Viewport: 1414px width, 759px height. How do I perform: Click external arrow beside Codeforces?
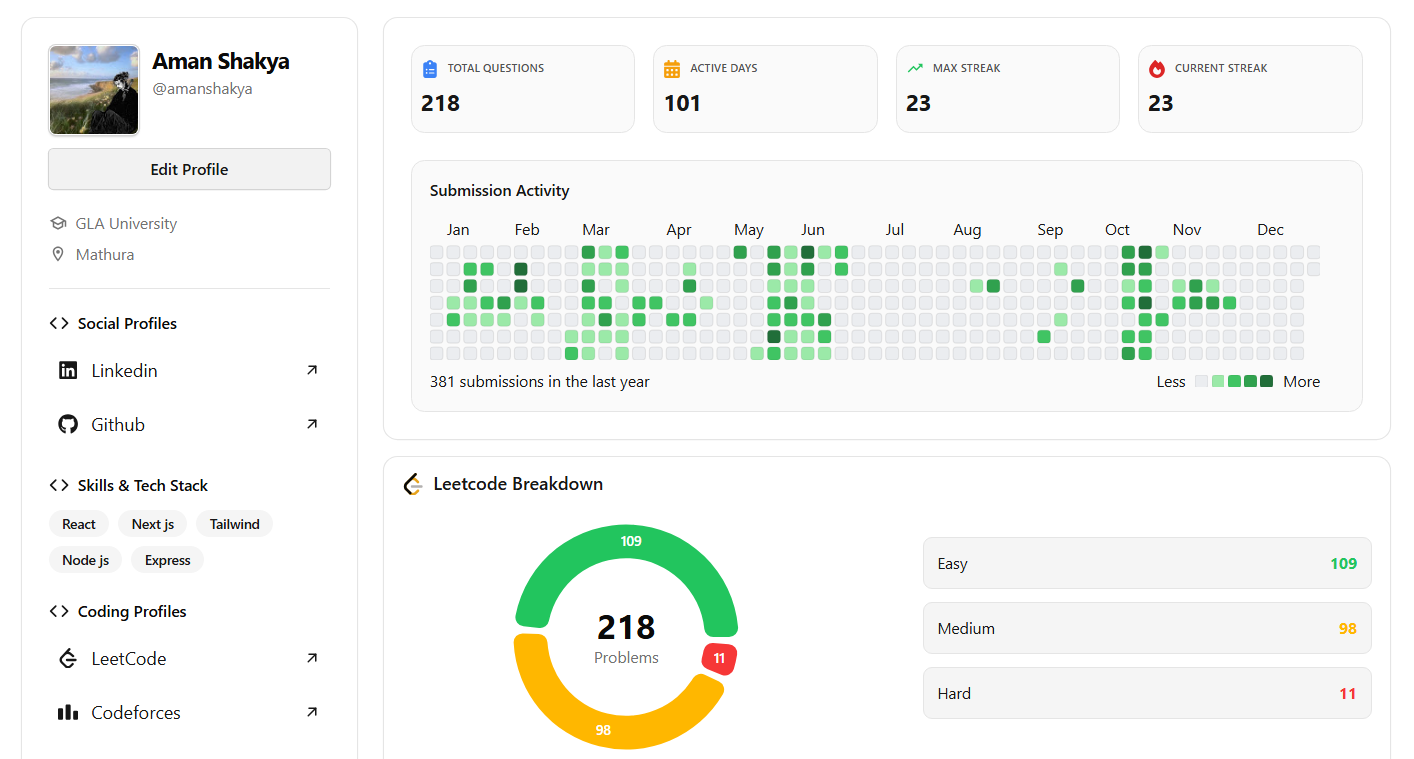[x=312, y=713]
